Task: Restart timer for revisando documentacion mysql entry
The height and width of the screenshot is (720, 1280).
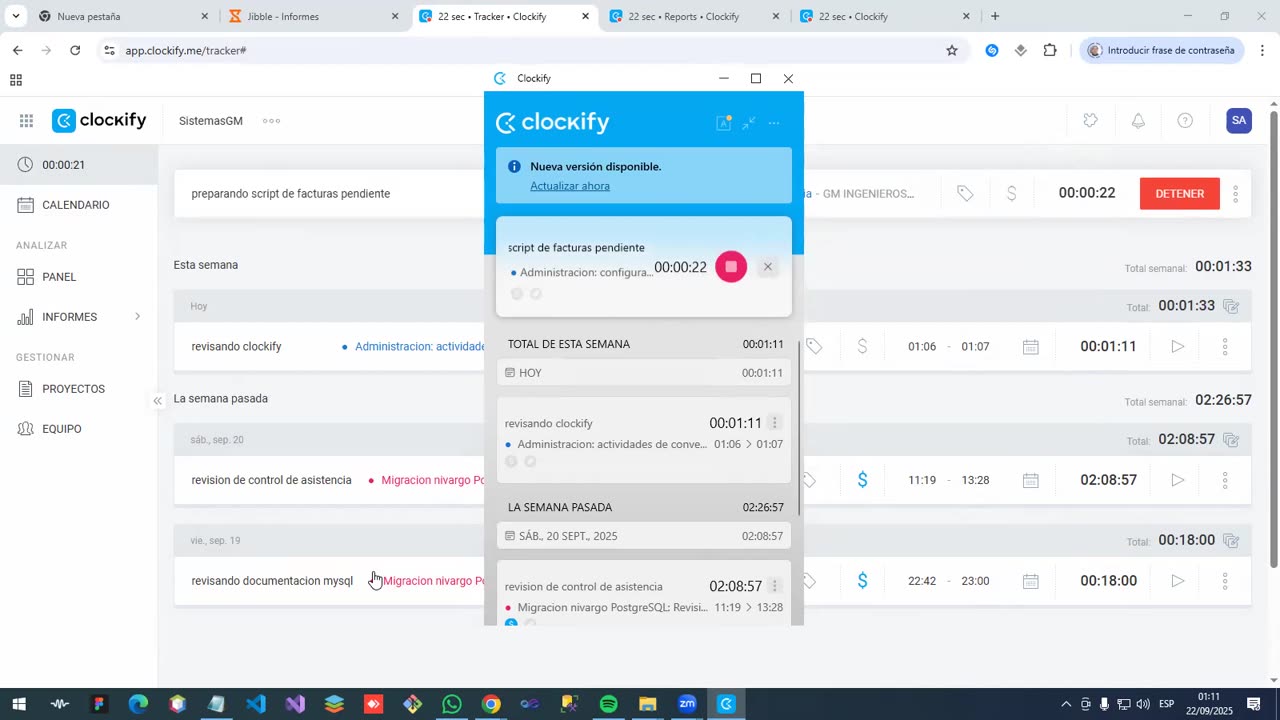Action: [1178, 581]
